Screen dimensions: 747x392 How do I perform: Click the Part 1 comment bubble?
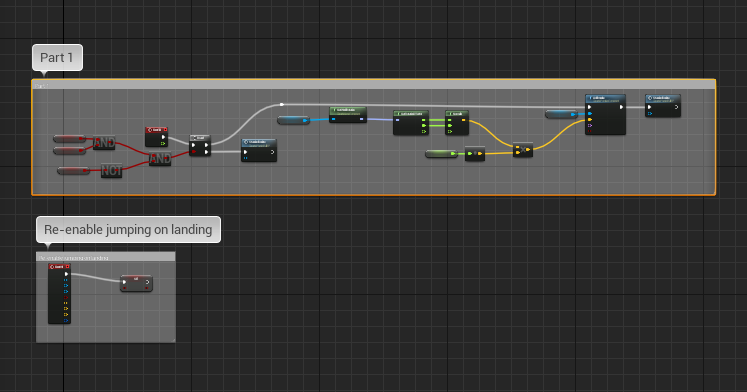(x=57, y=58)
